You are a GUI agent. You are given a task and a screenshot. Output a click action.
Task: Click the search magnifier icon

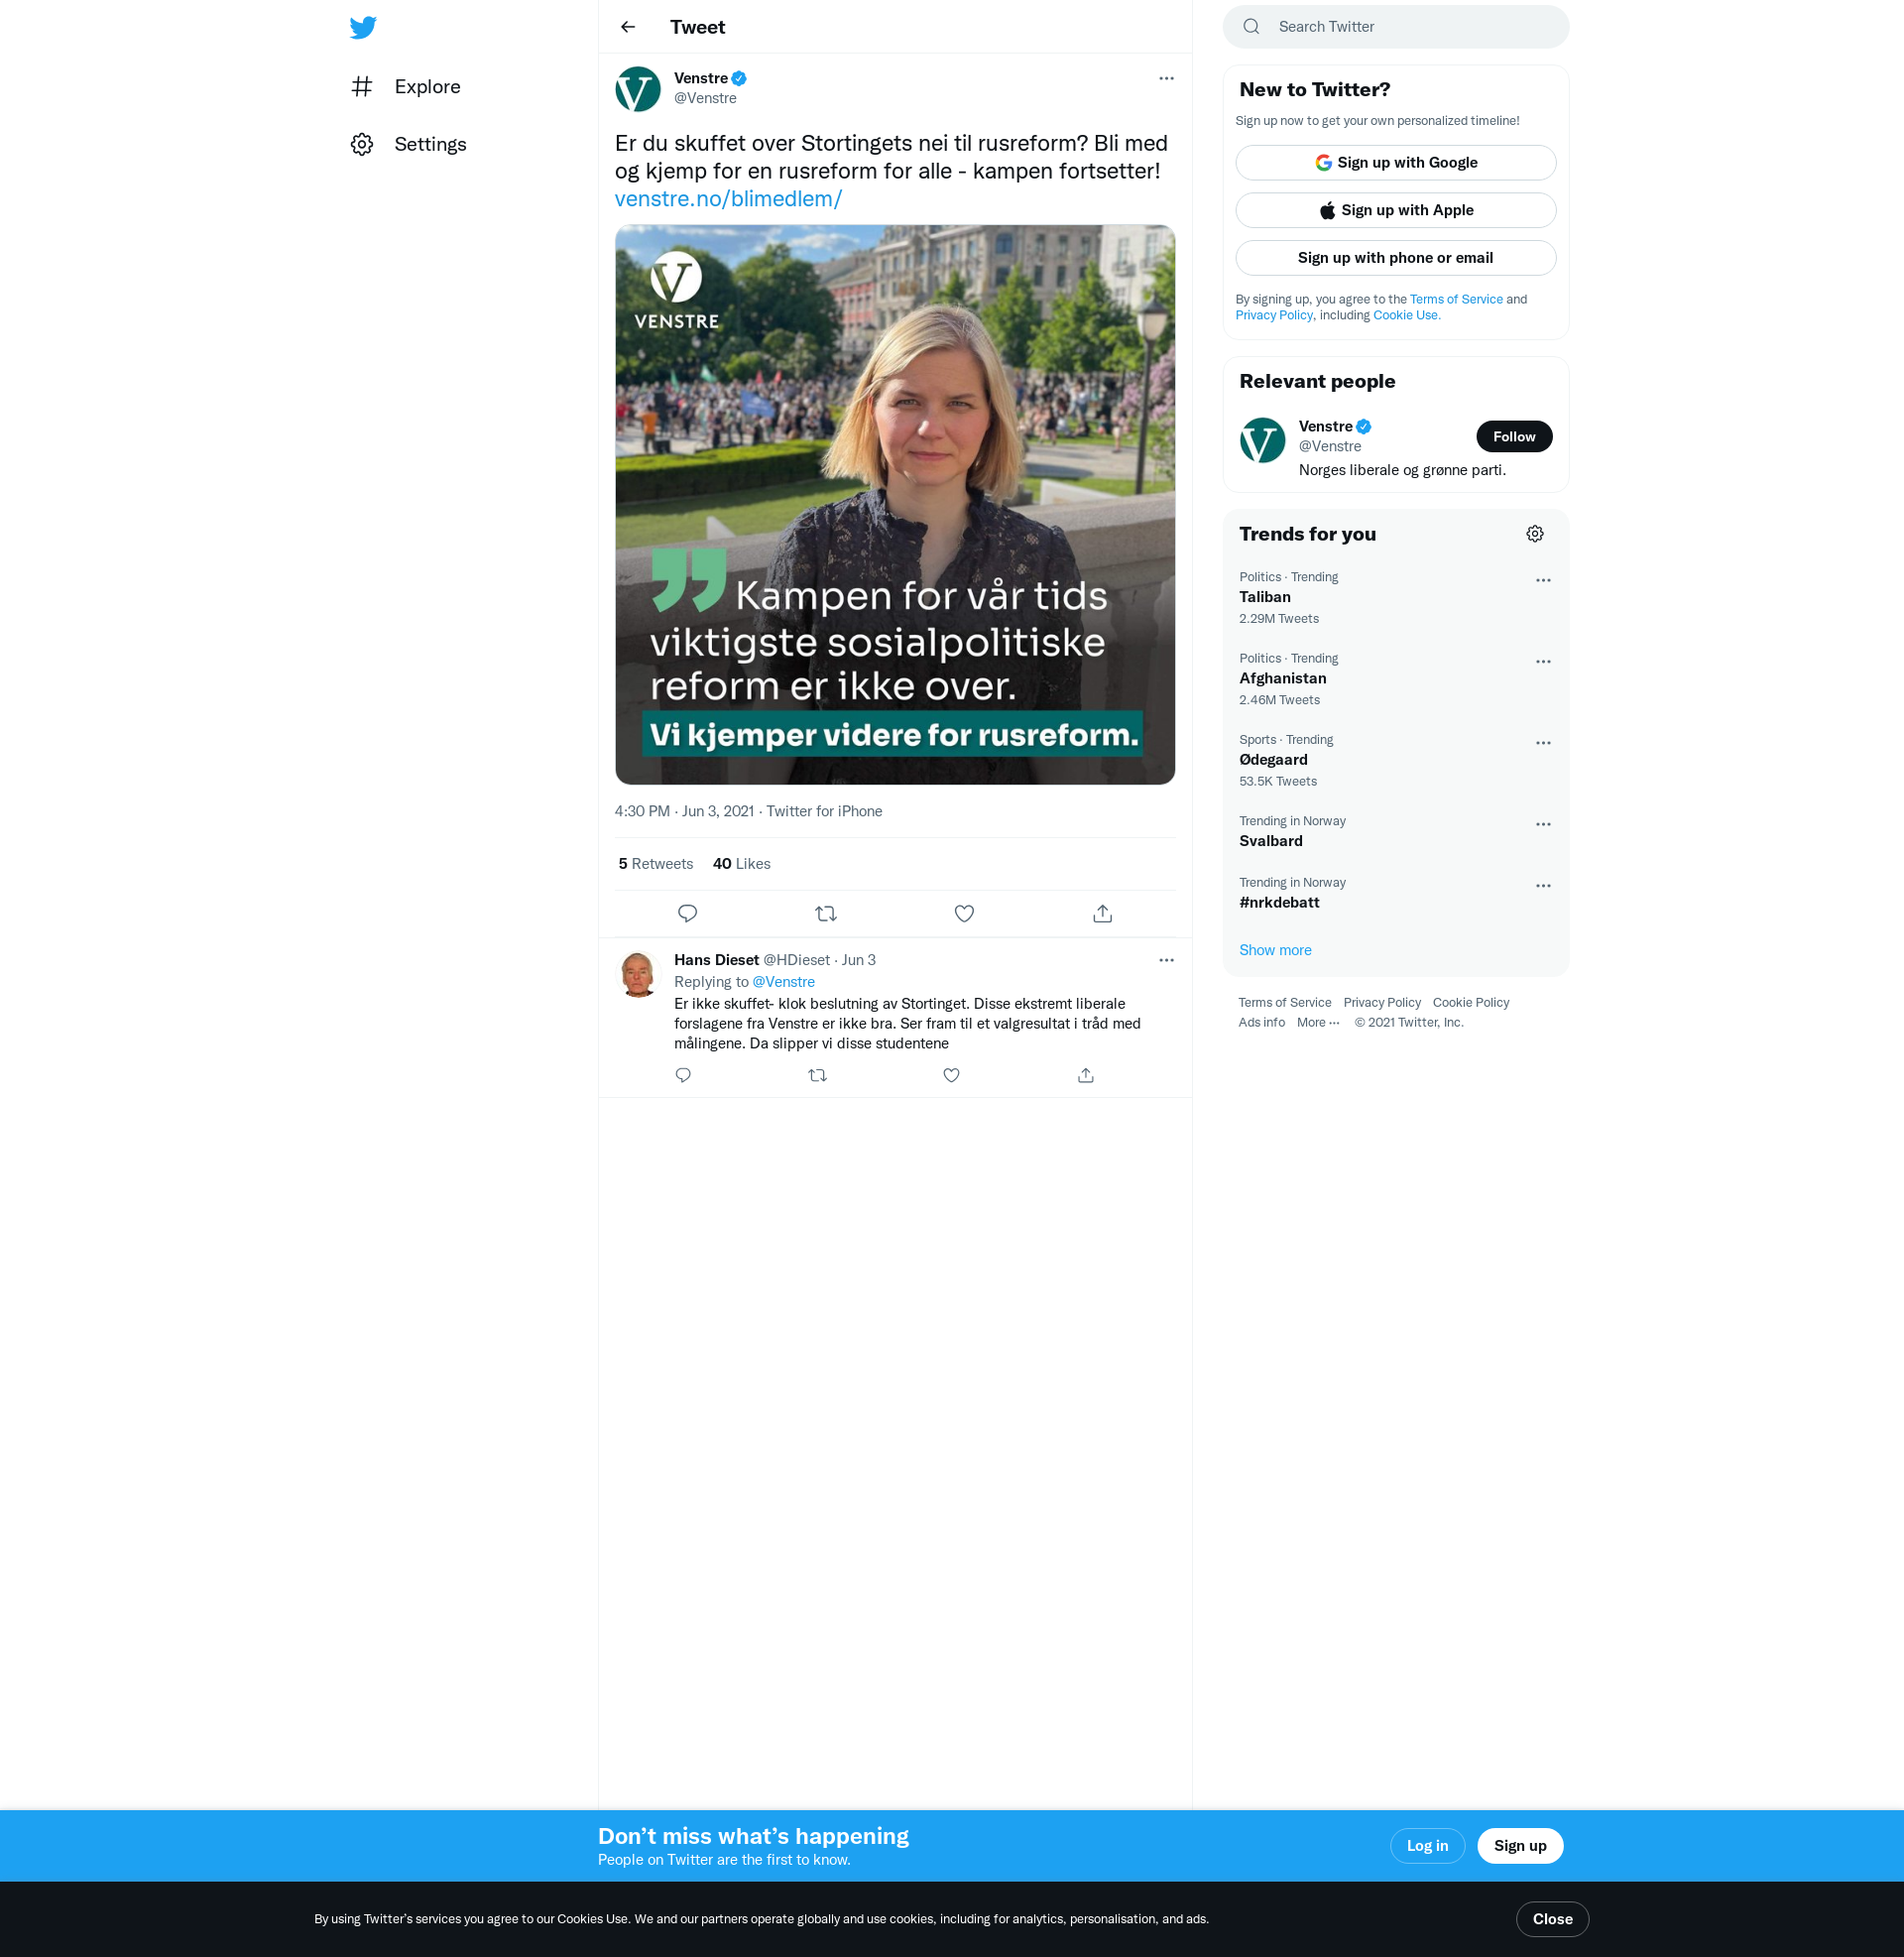(x=1251, y=27)
